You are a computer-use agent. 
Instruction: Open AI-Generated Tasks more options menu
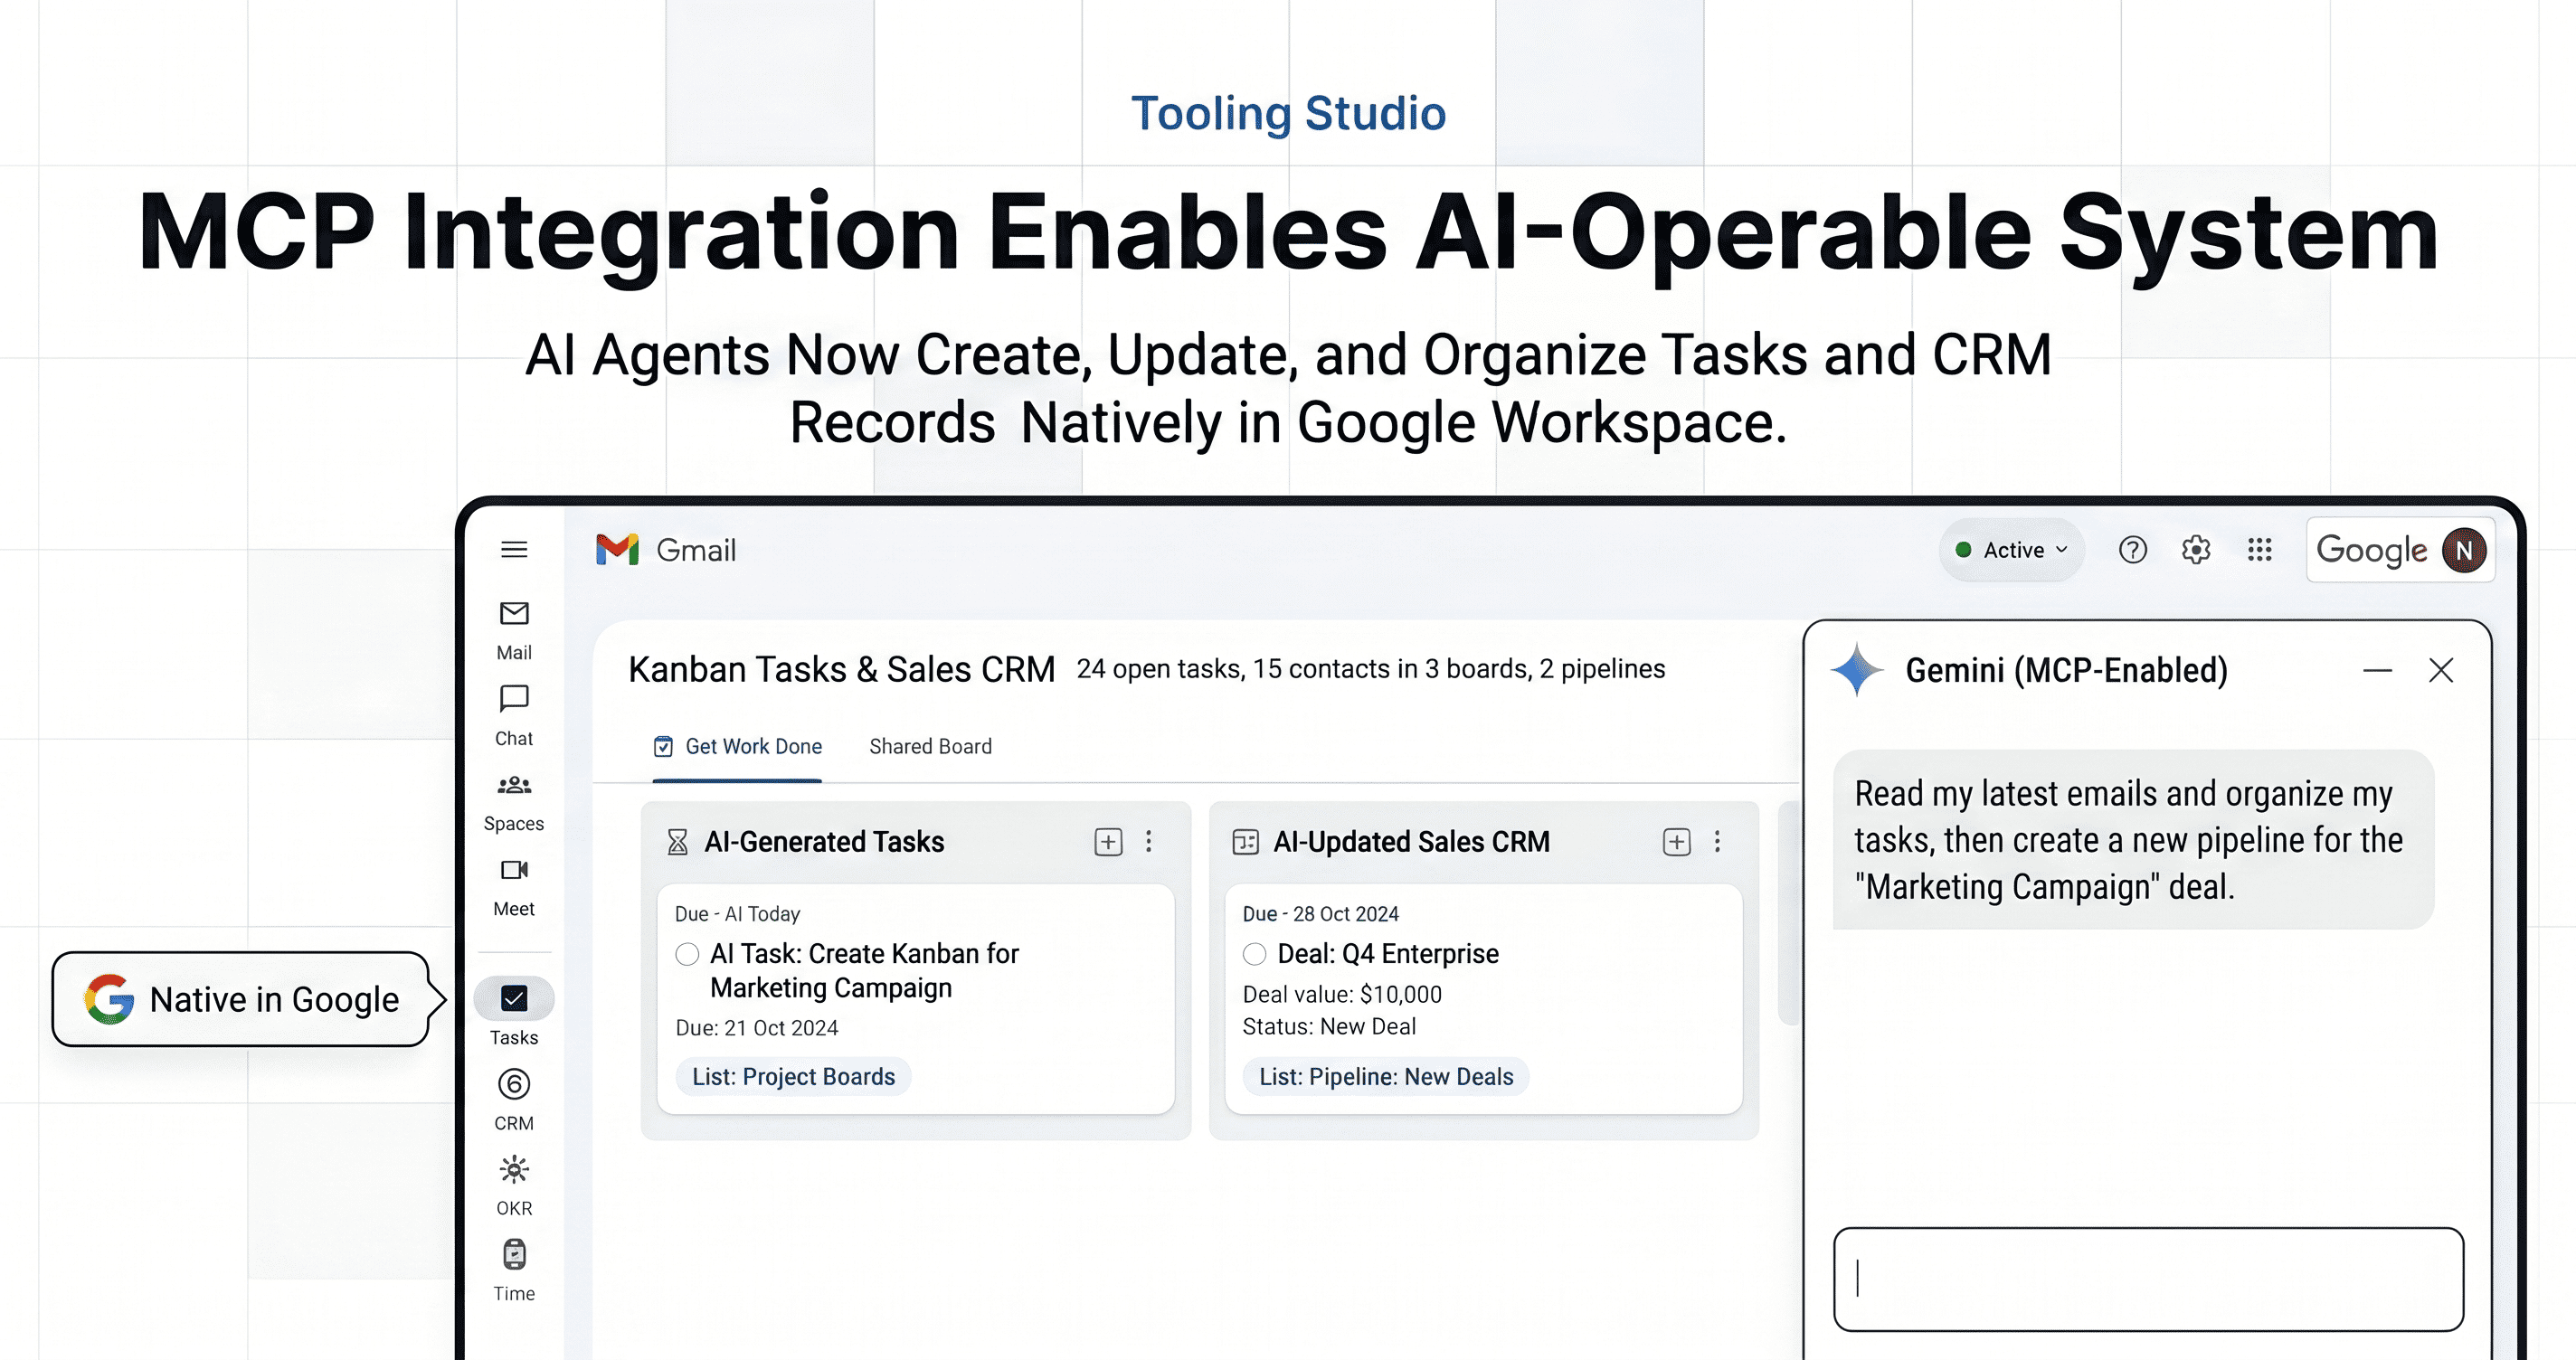1149,841
